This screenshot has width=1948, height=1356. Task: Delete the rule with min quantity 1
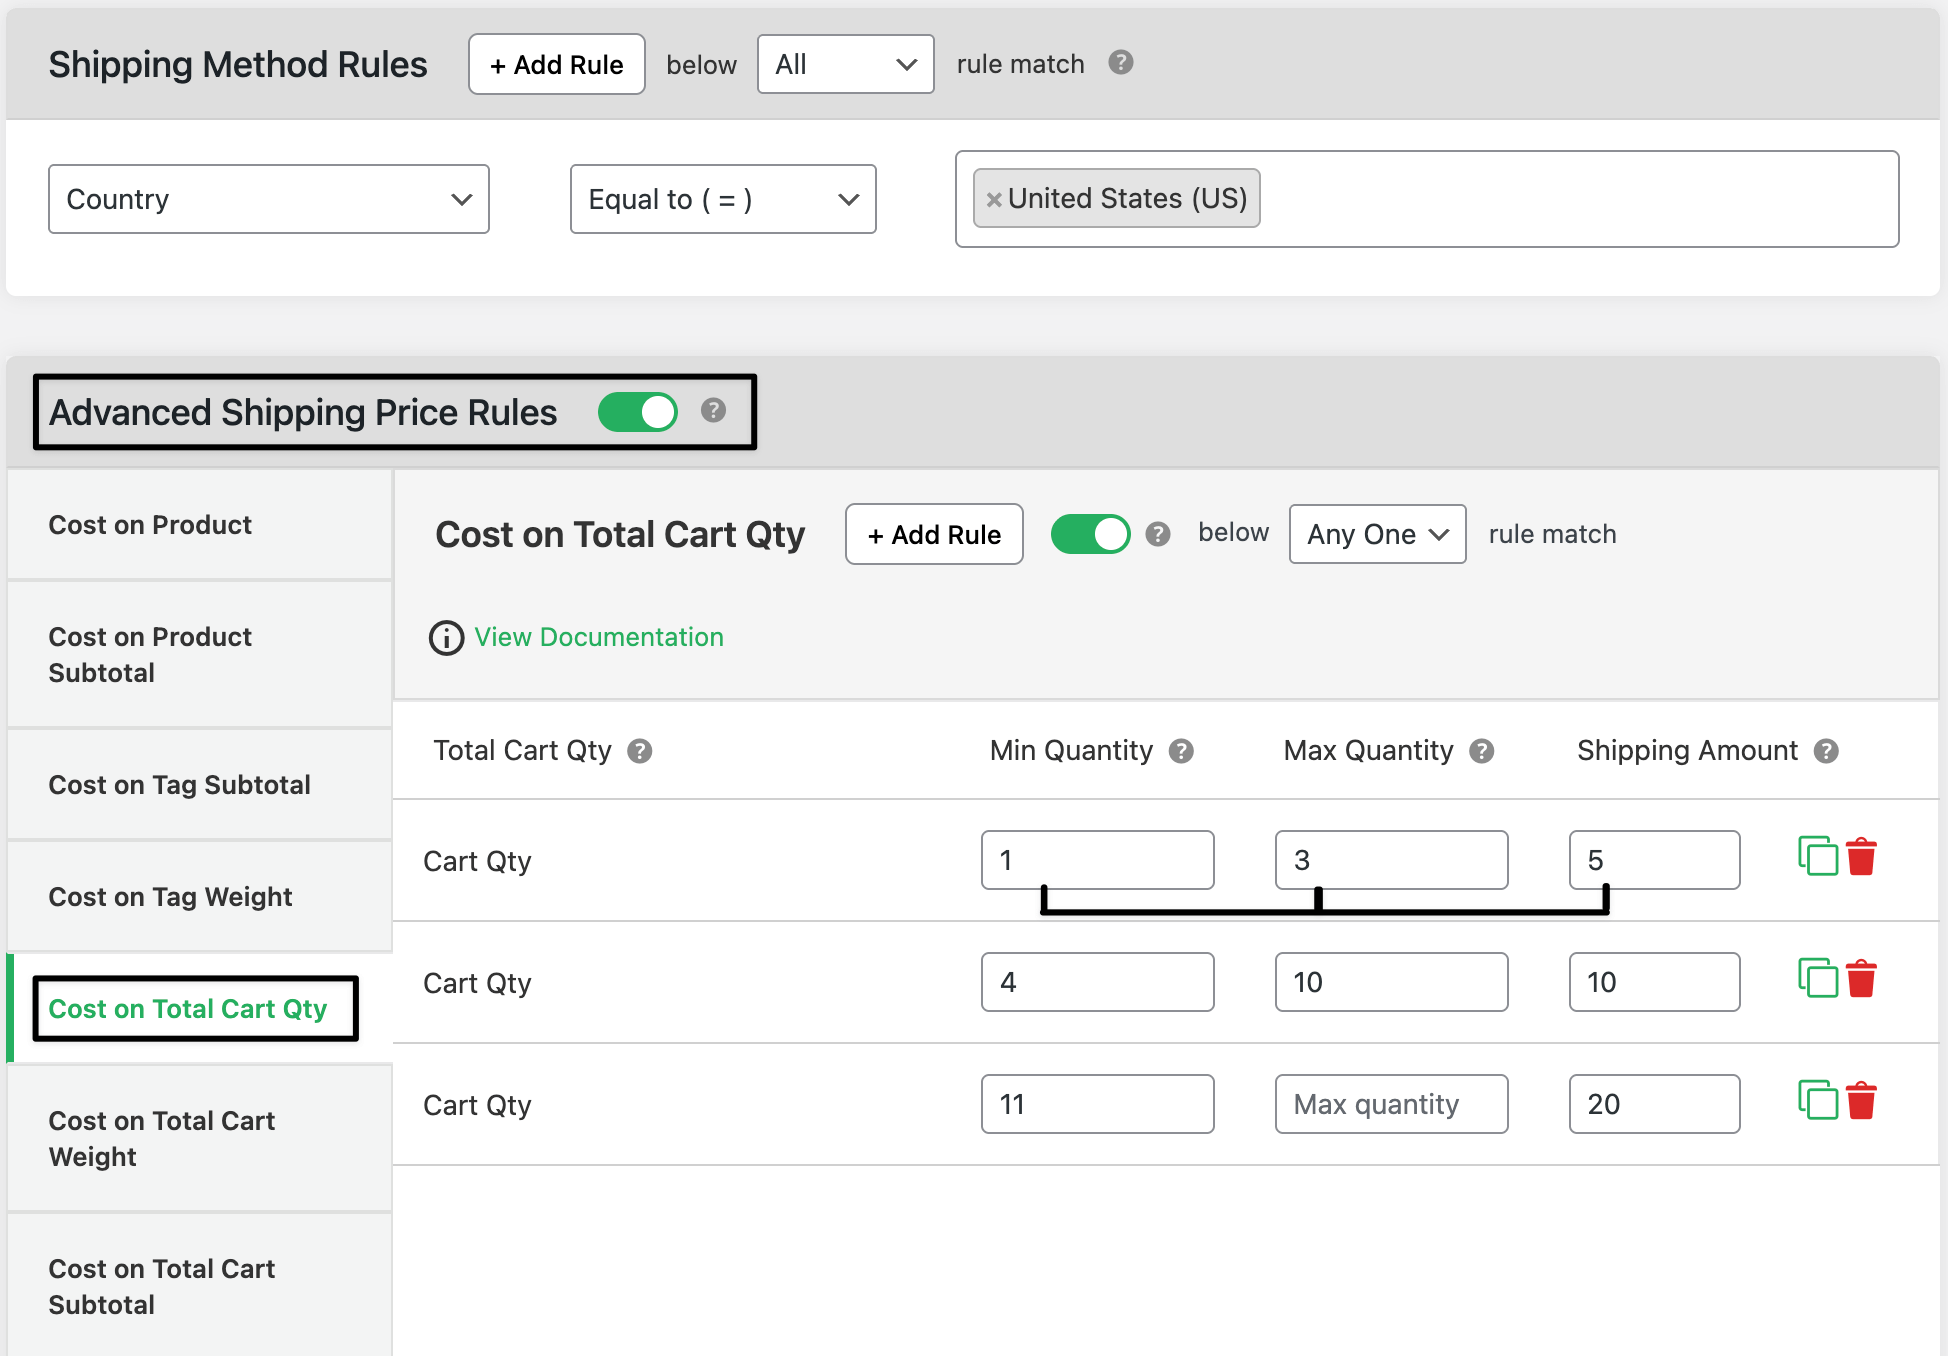(x=1861, y=856)
